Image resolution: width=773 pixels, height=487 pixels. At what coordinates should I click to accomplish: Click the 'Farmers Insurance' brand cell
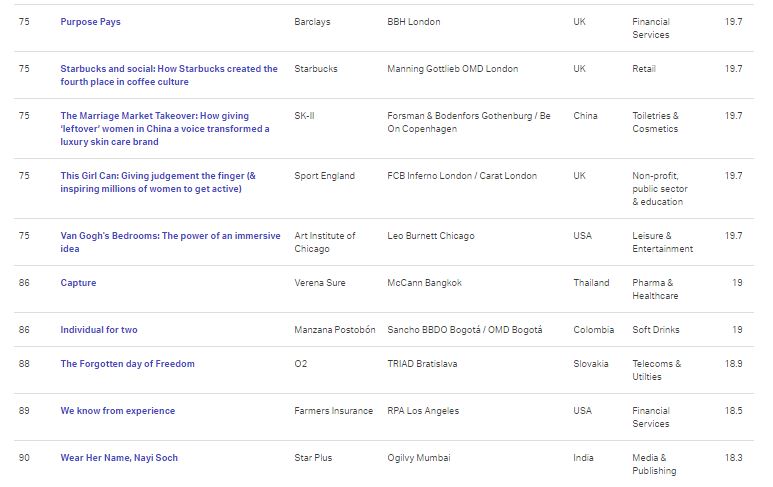tap(333, 411)
